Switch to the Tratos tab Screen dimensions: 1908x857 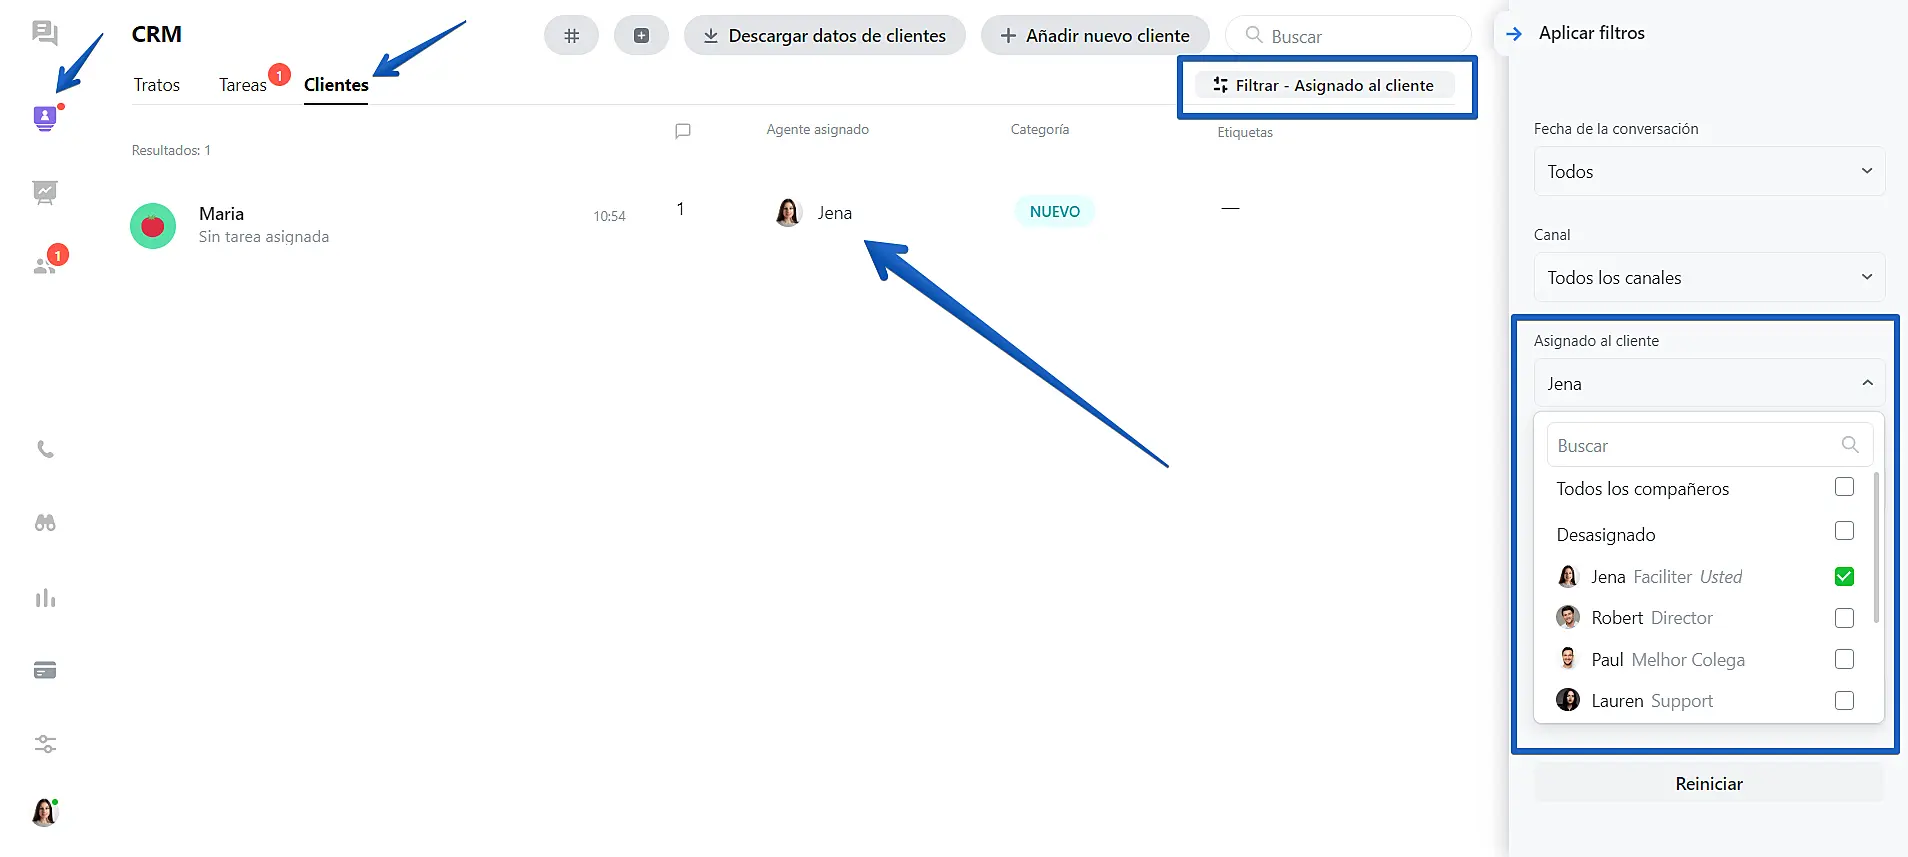(157, 85)
